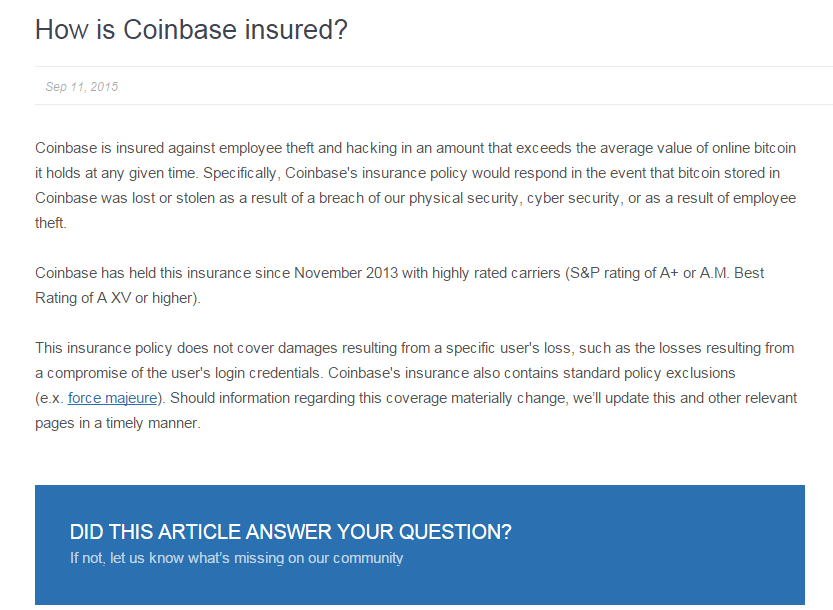The image size is (833, 610).
Task: Click the Sep 11, 2015 article date
Action: tap(82, 87)
